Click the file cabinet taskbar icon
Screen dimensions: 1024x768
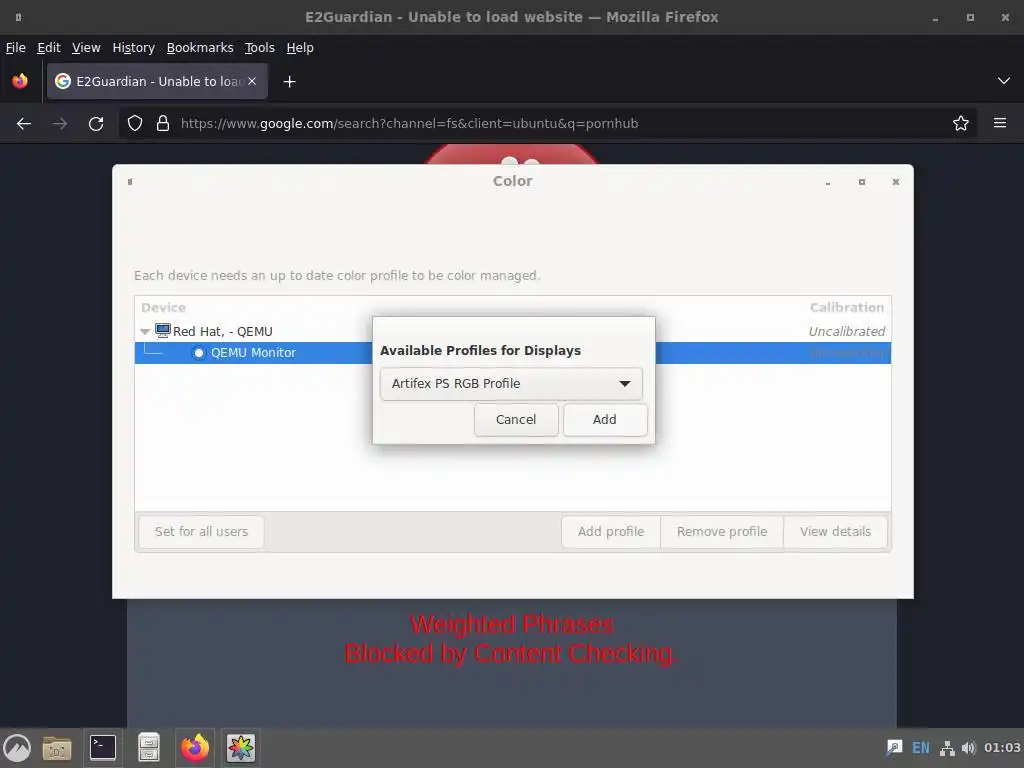point(149,748)
